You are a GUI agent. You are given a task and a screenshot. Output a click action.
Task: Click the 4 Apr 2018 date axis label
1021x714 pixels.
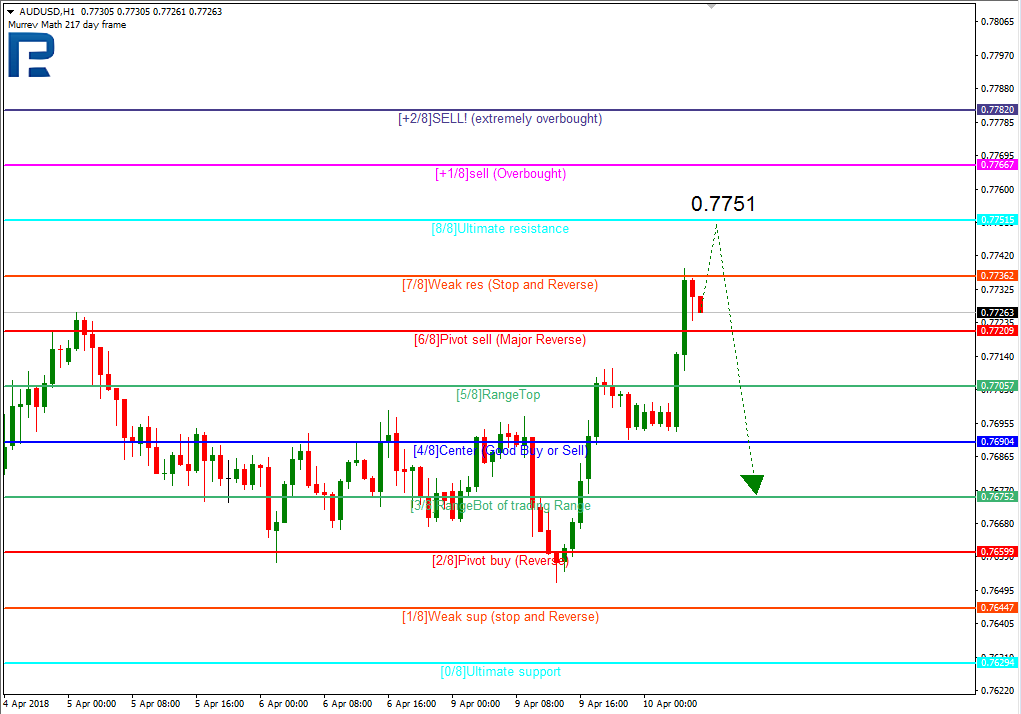pyautogui.click(x=26, y=704)
